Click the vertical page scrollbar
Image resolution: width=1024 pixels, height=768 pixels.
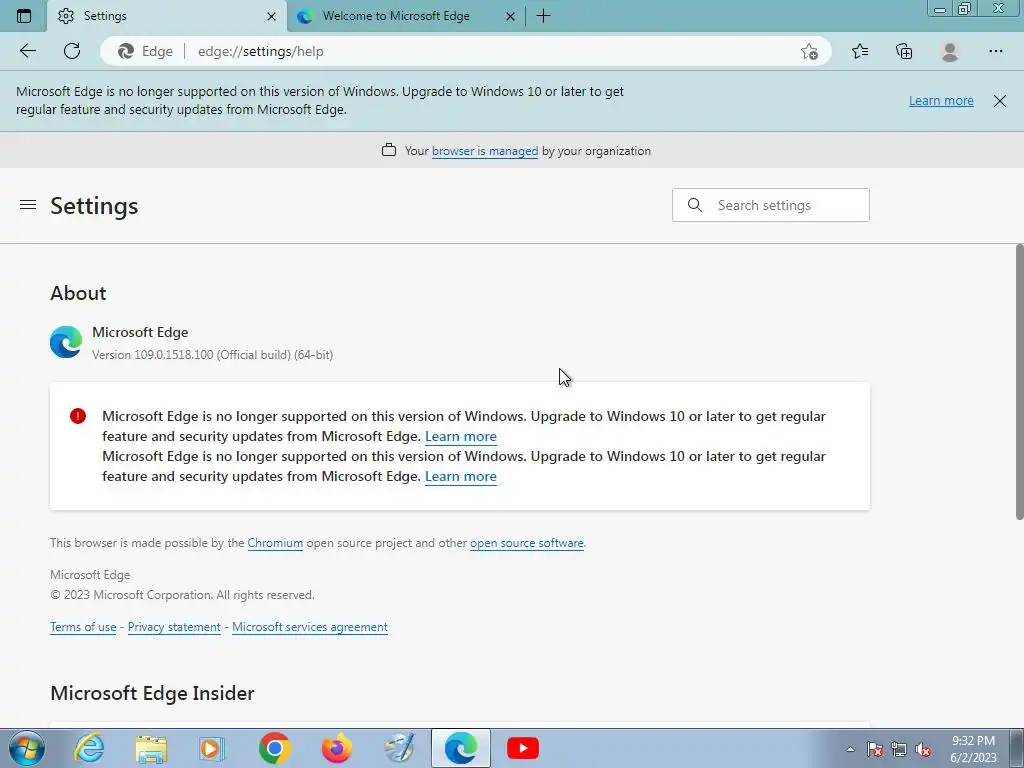tap(1019, 382)
